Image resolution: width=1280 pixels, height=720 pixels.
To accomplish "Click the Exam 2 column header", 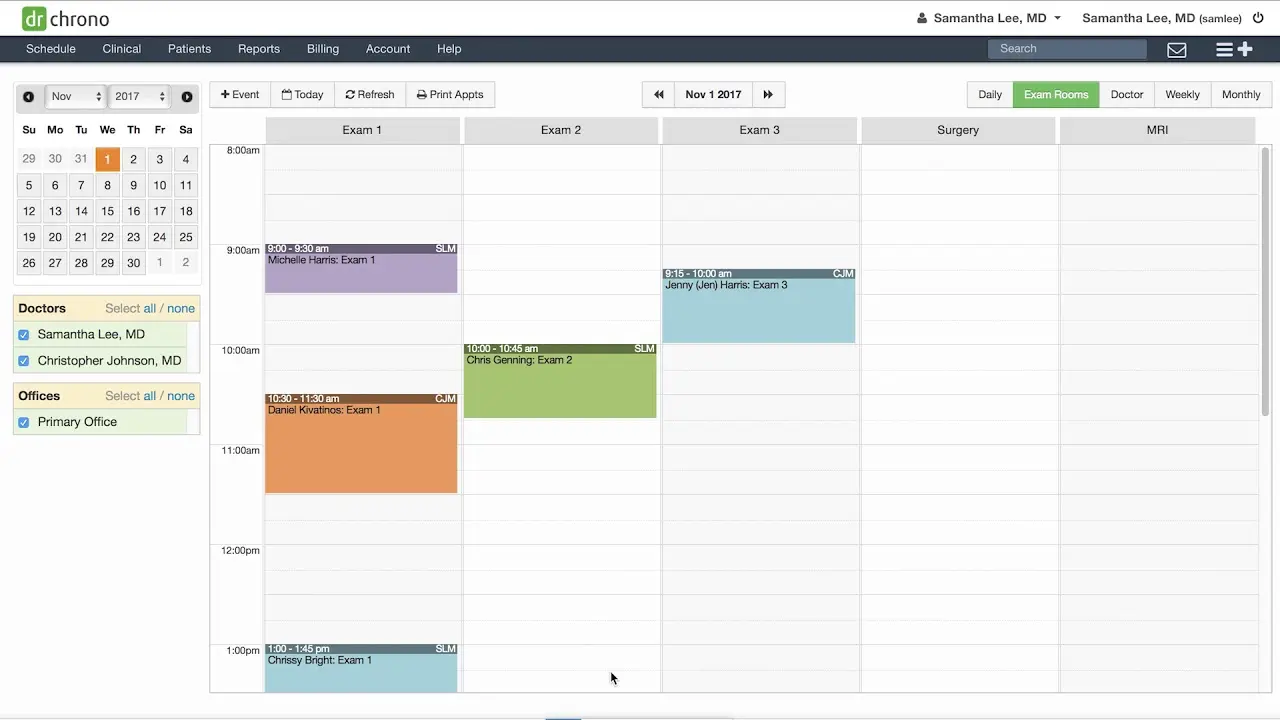I will pyautogui.click(x=561, y=130).
